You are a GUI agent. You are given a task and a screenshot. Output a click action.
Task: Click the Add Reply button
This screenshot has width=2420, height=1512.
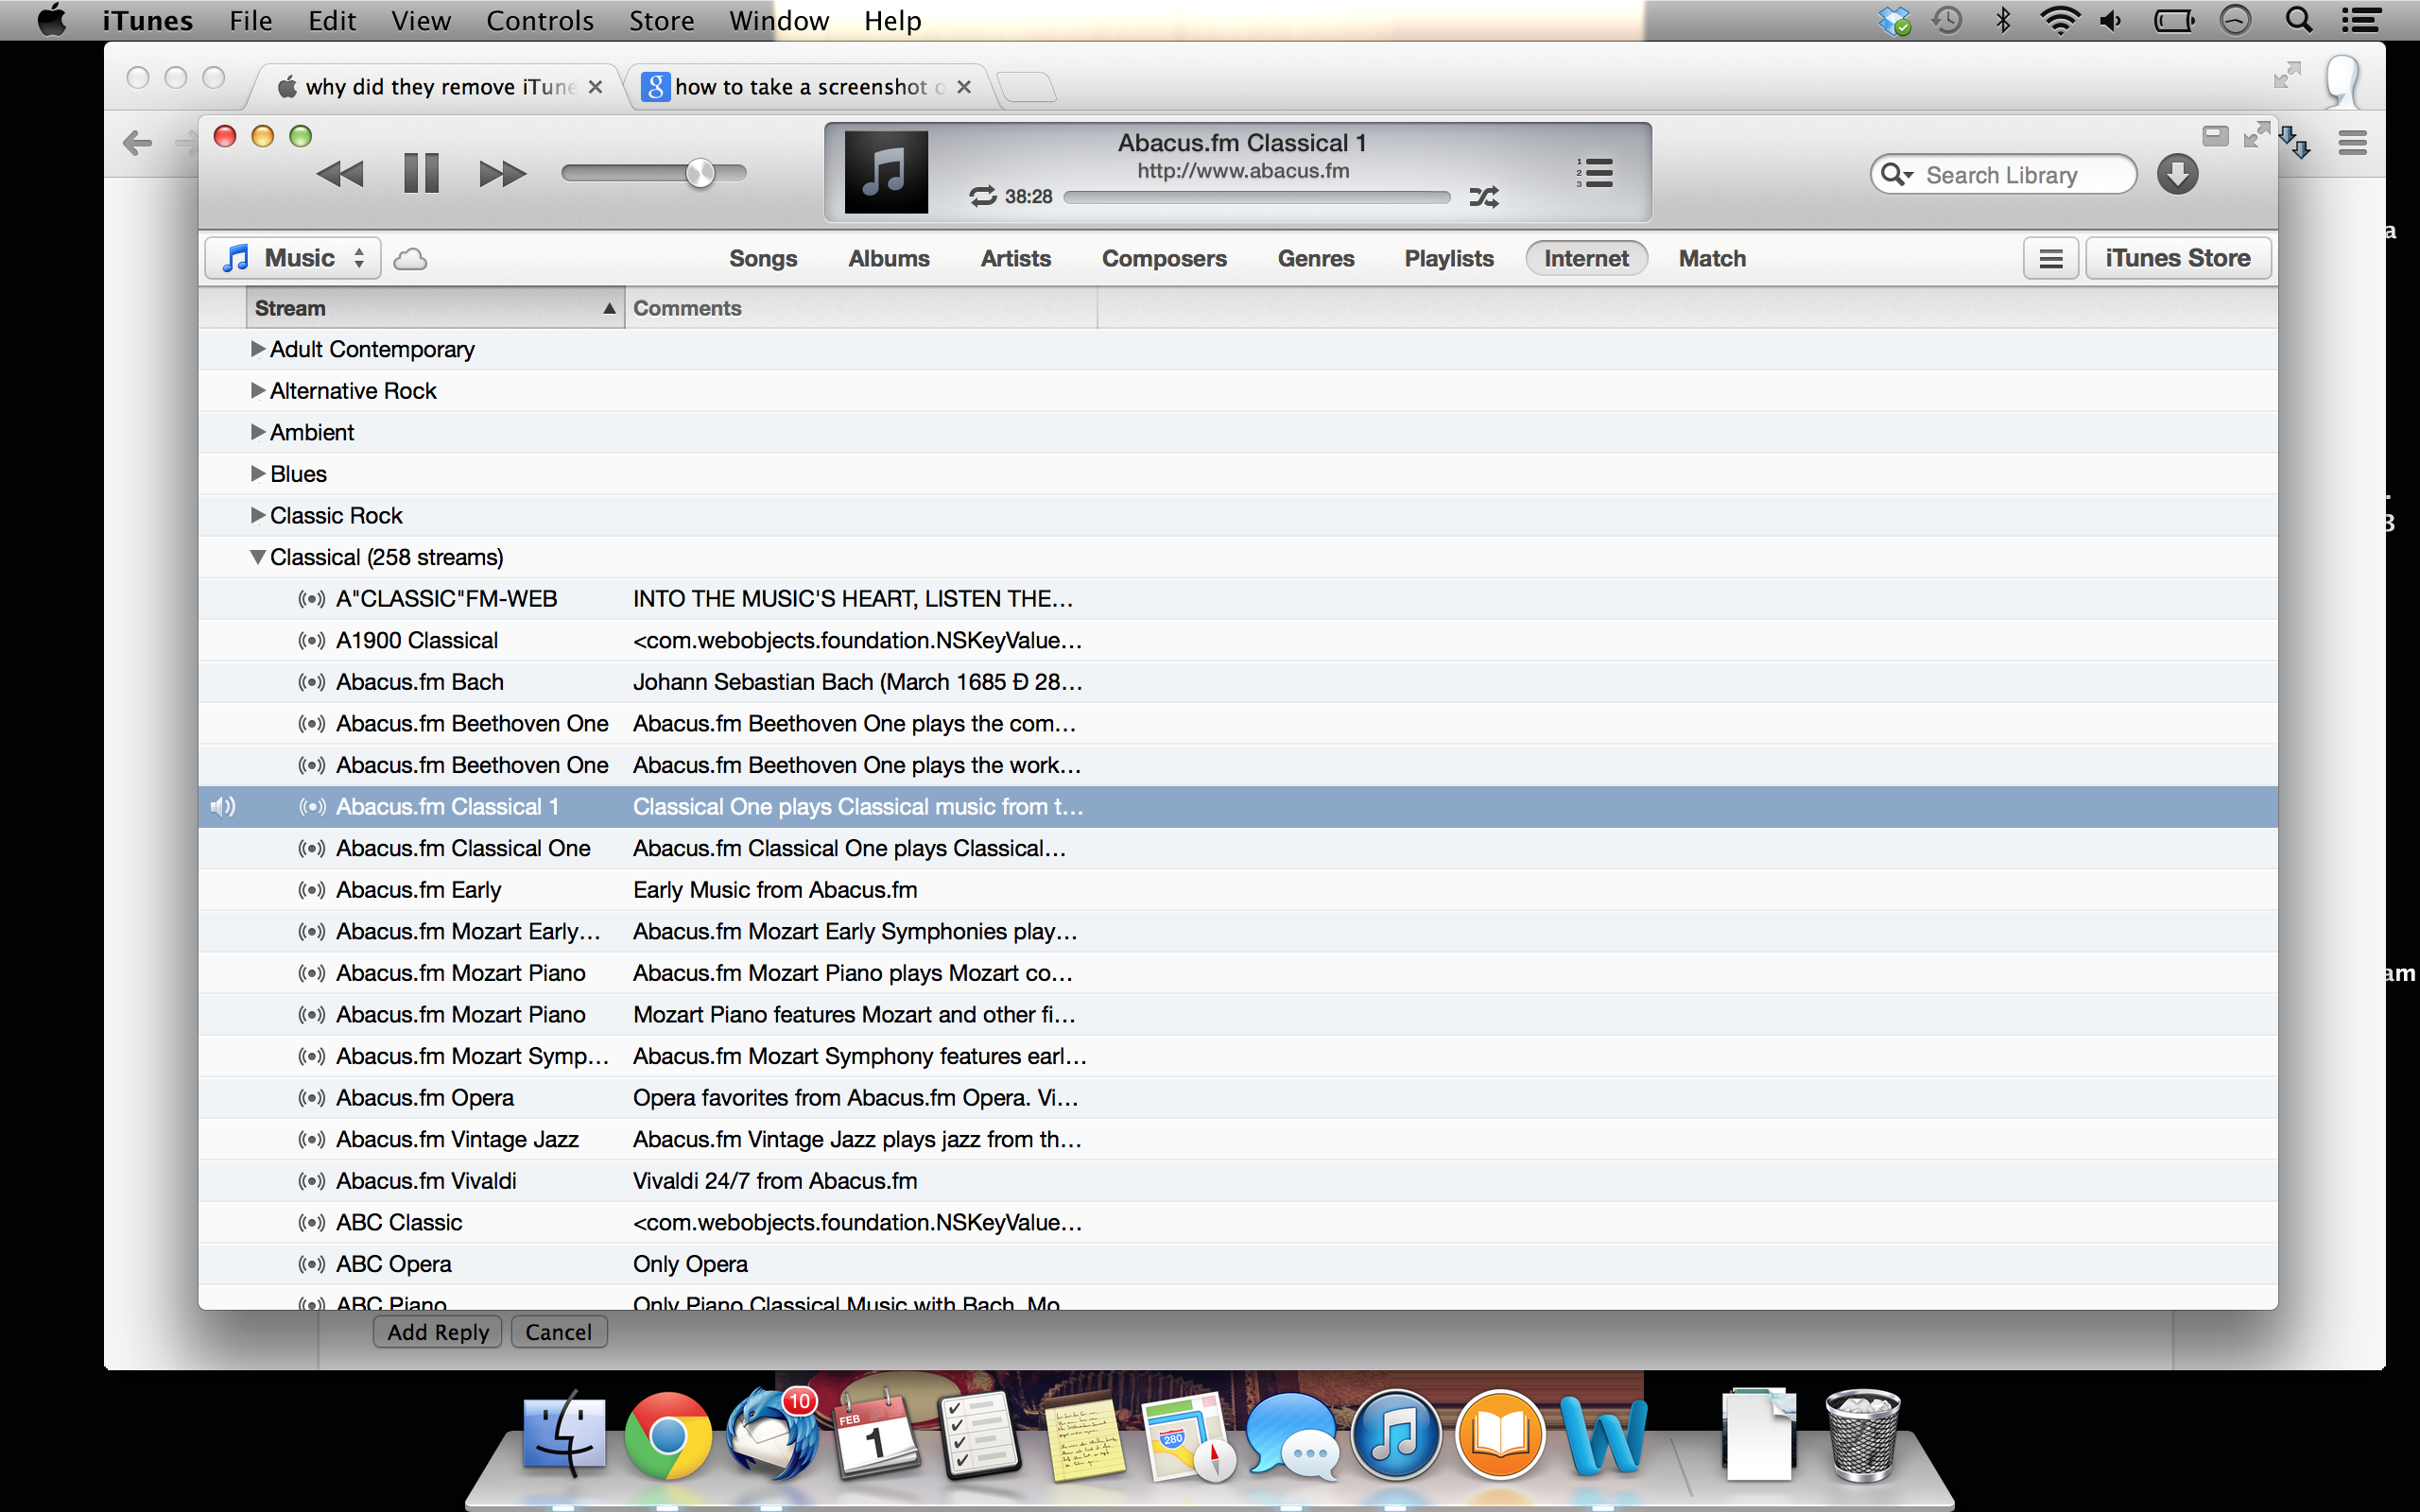438,1332
